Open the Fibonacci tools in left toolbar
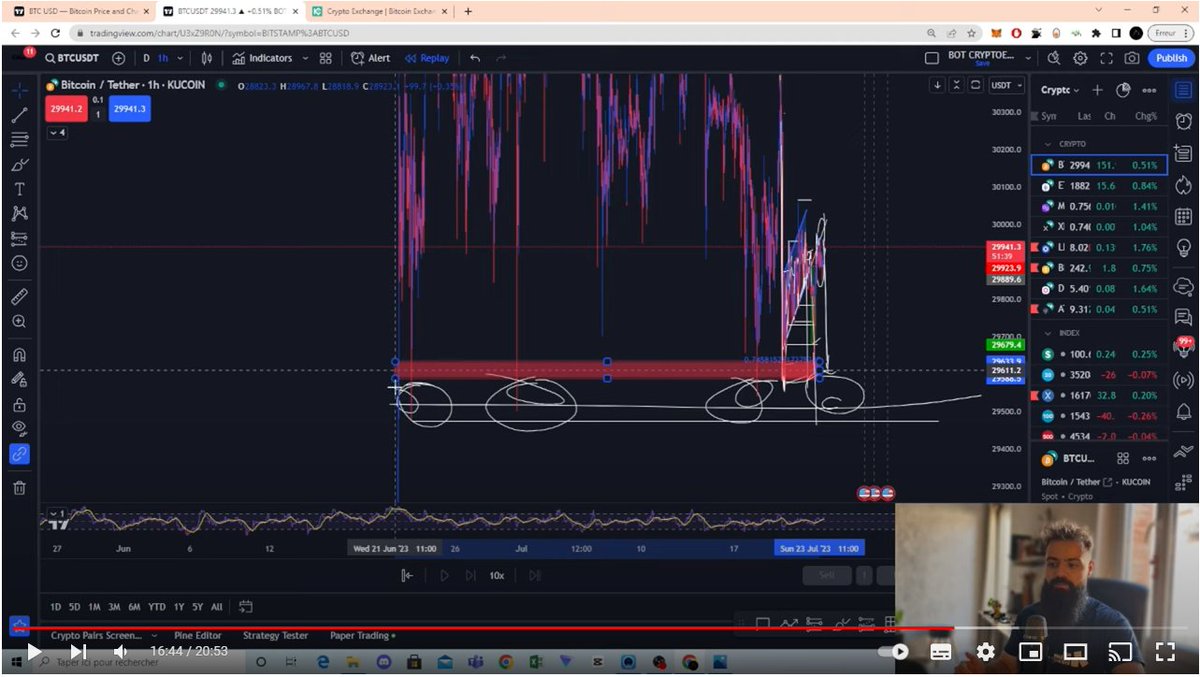This screenshot has height=677, width=1200. [x=19, y=140]
